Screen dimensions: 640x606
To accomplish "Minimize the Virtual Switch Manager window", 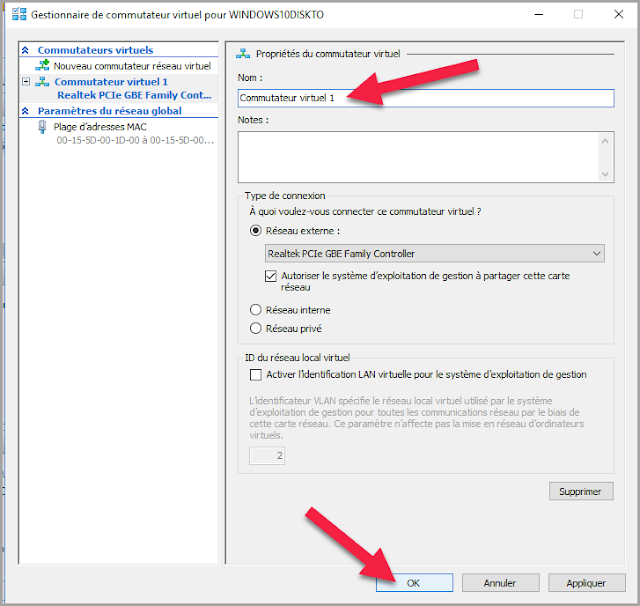I will click(x=539, y=14).
